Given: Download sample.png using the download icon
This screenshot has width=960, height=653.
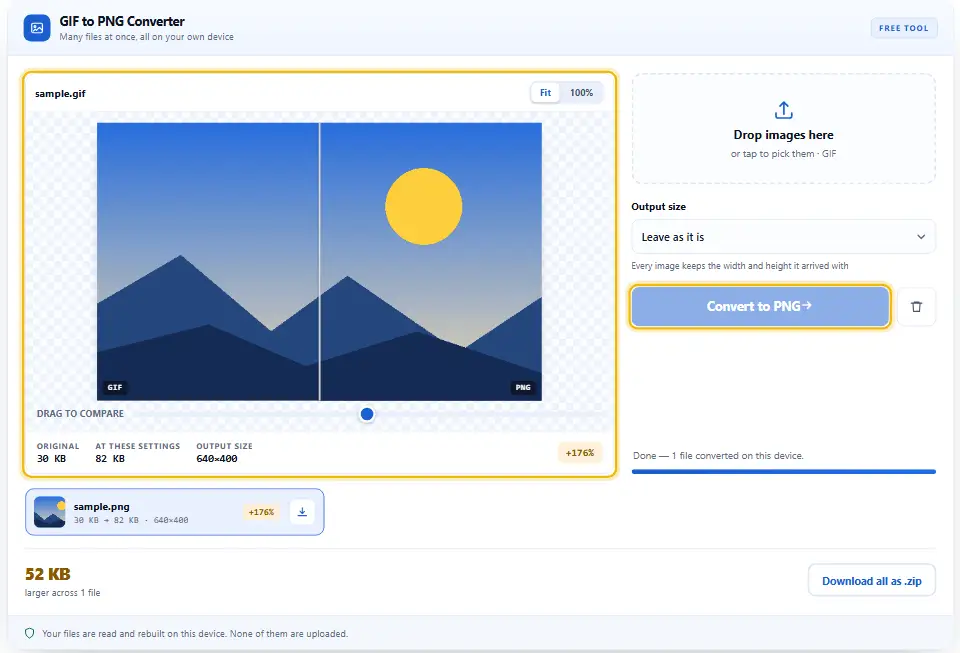Looking at the screenshot, I should 302,512.
